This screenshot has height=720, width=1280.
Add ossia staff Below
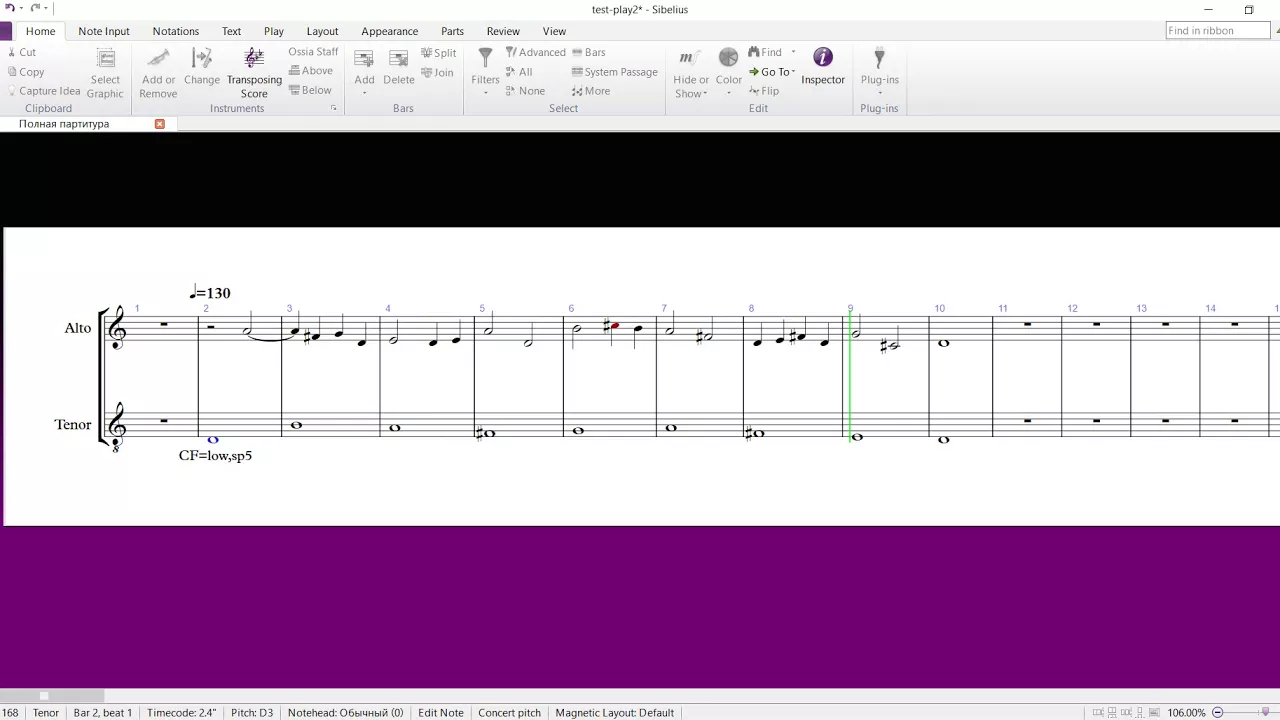310,90
